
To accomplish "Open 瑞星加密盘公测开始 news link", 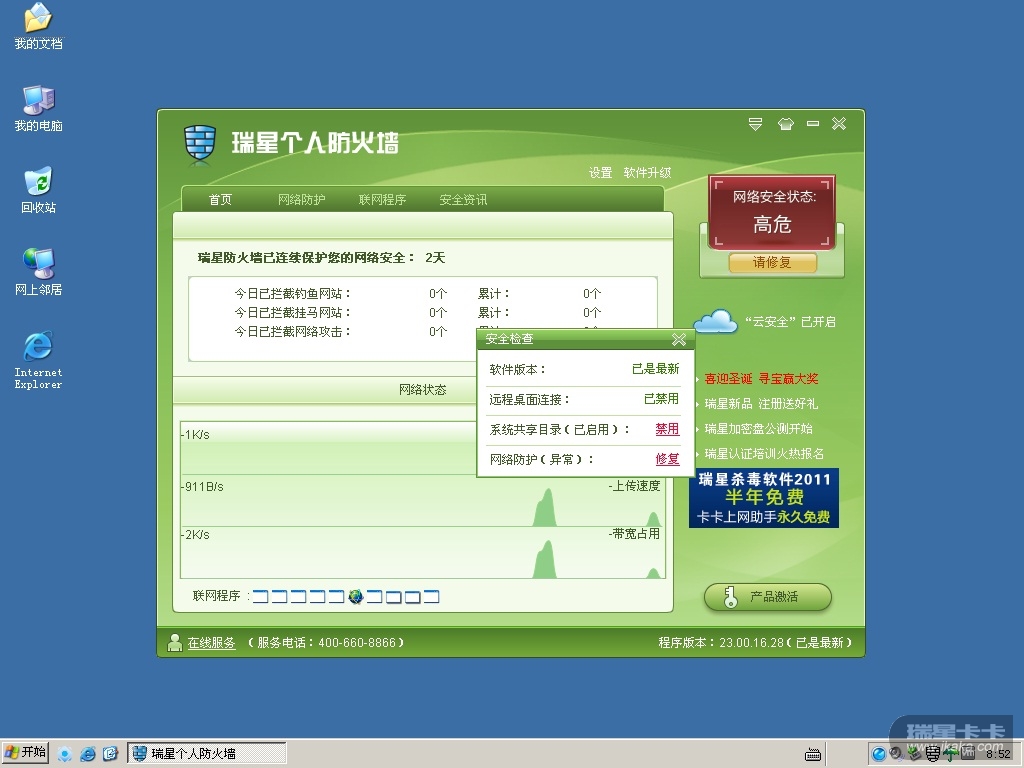I will (759, 428).
